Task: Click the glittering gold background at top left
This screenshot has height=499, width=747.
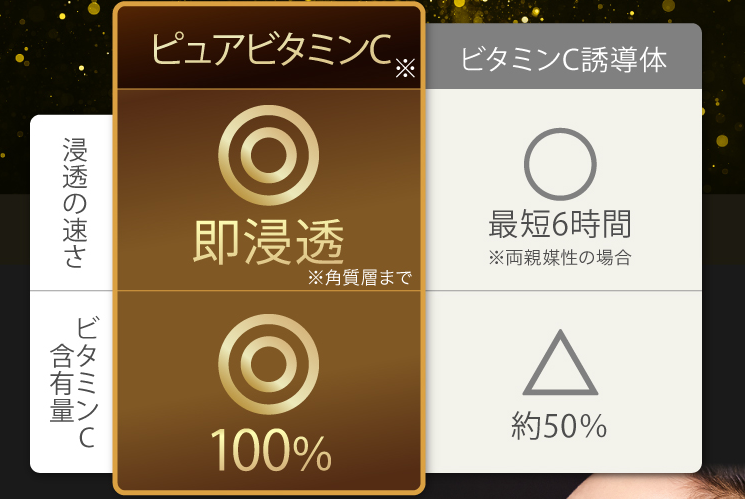Action: point(56,57)
